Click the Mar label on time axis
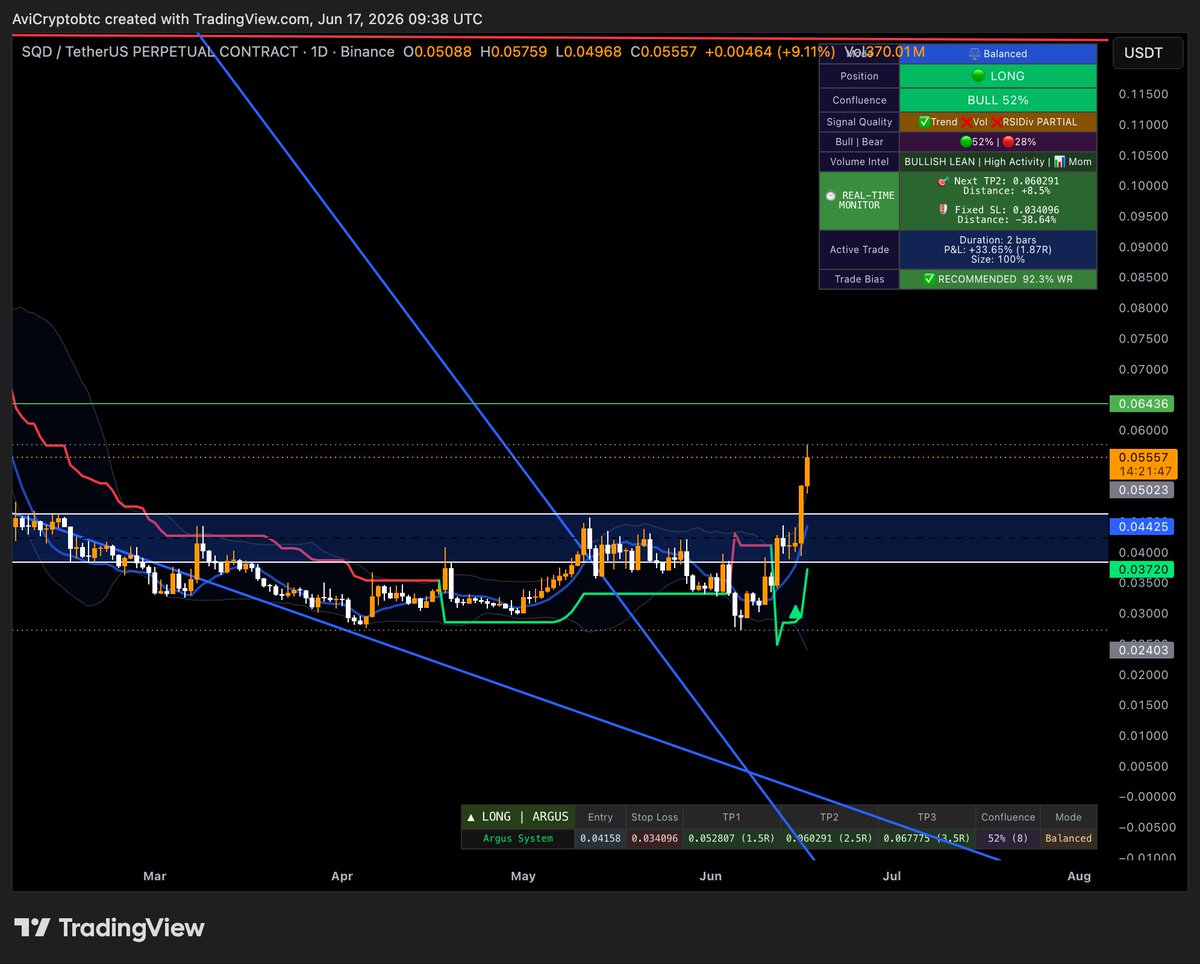 click(155, 876)
